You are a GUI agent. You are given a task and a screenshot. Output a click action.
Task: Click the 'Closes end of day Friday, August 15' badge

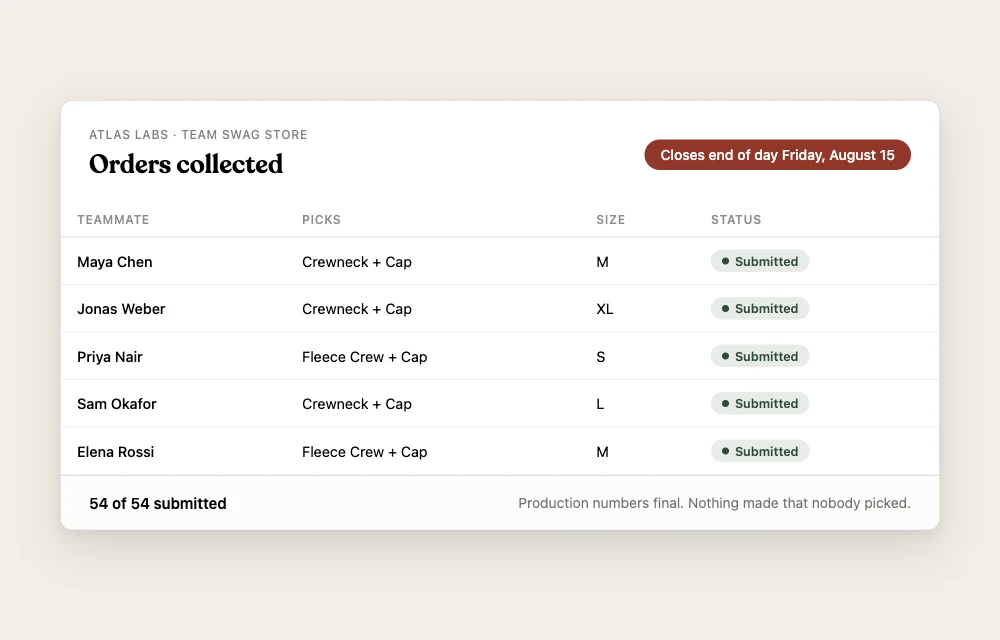pos(777,155)
